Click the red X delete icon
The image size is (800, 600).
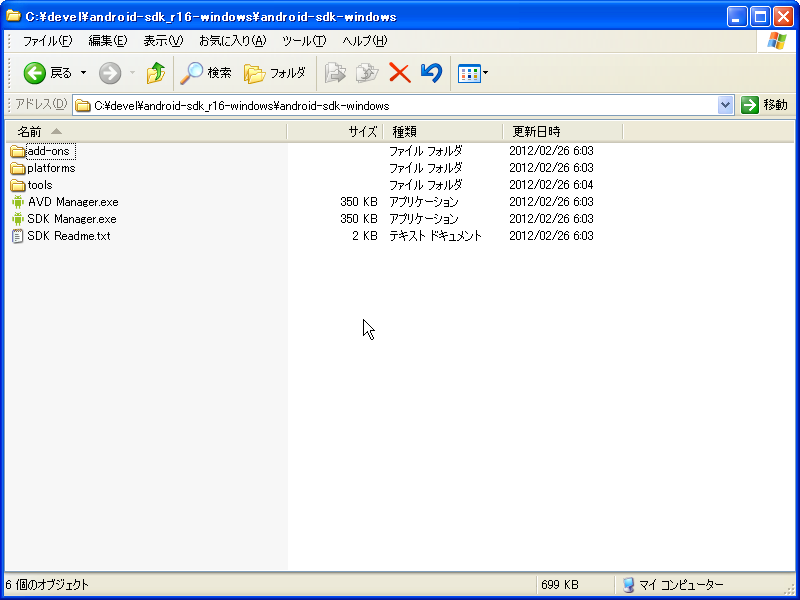[x=400, y=73]
